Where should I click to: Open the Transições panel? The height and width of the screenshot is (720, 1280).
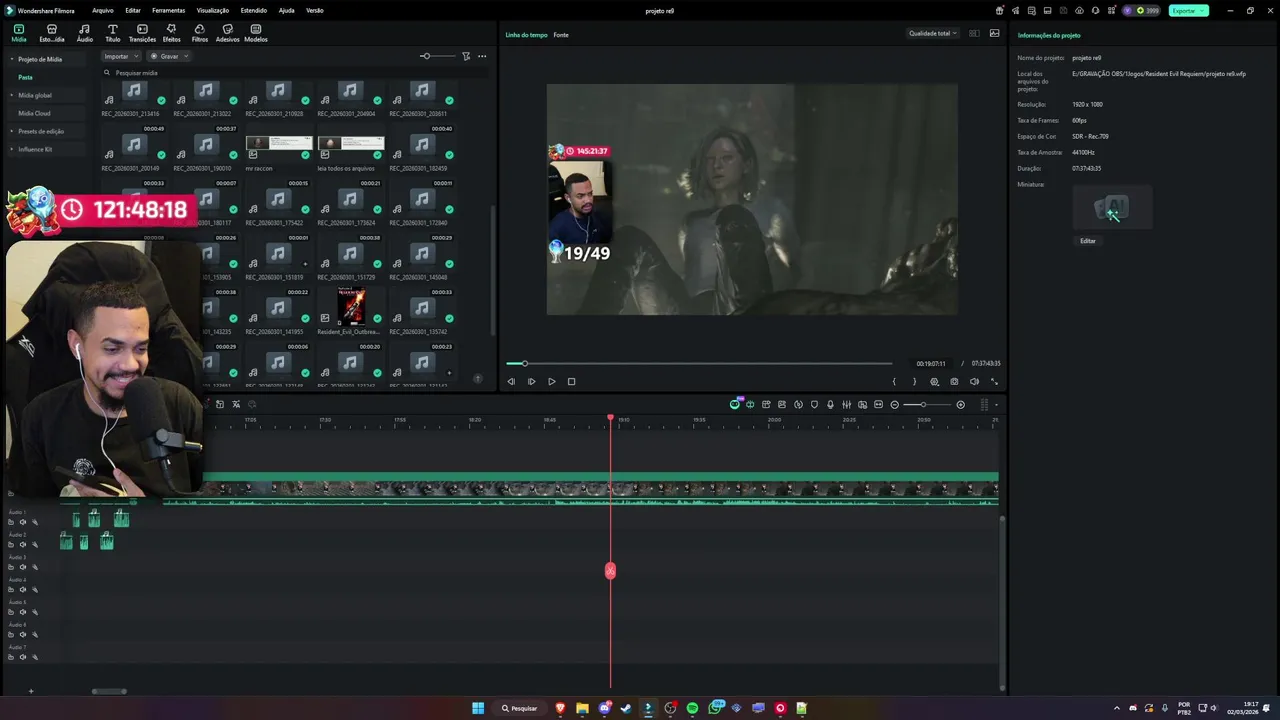(142, 33)
